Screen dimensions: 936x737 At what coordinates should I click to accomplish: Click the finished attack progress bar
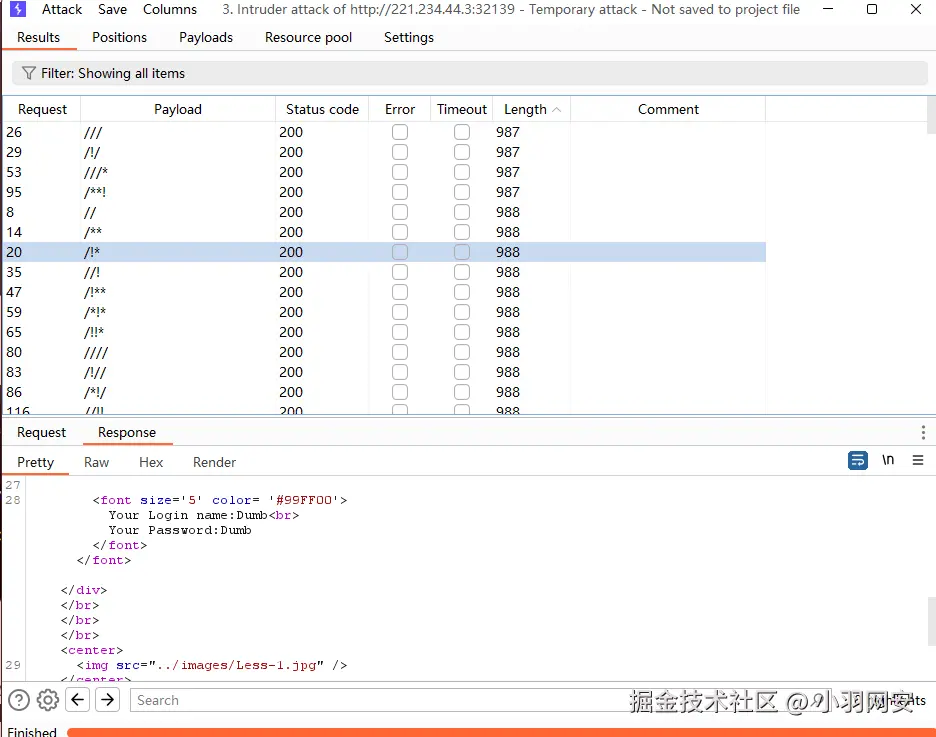point(501,732)
